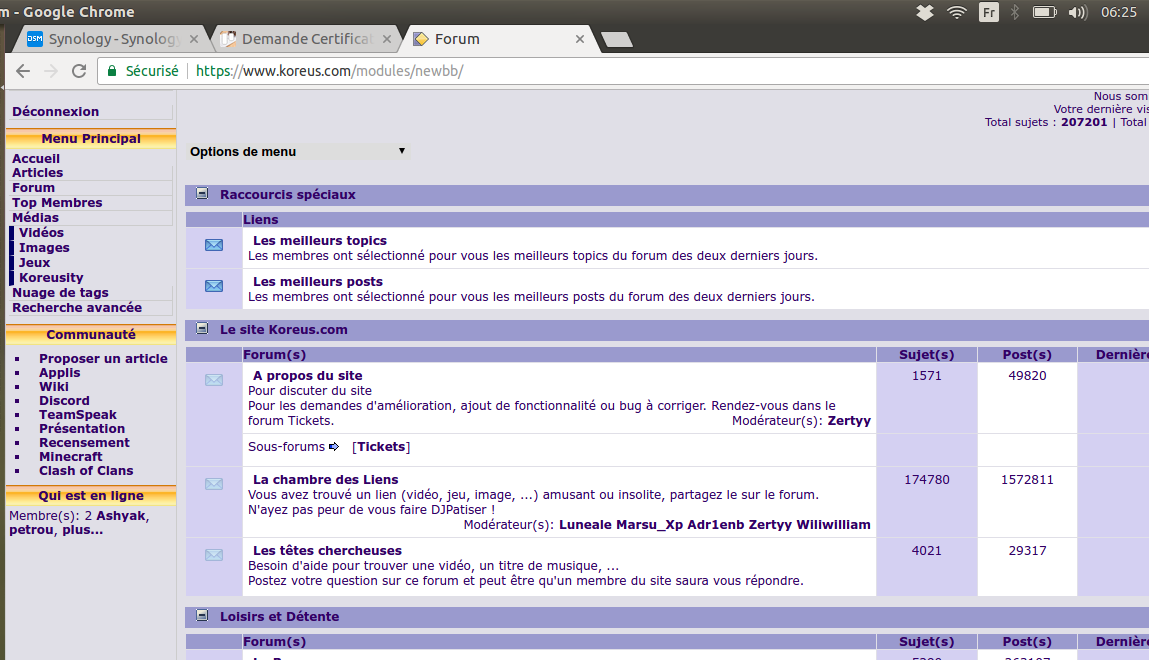
Task: Click the Déconnexion link
Action: coord(55,112)
